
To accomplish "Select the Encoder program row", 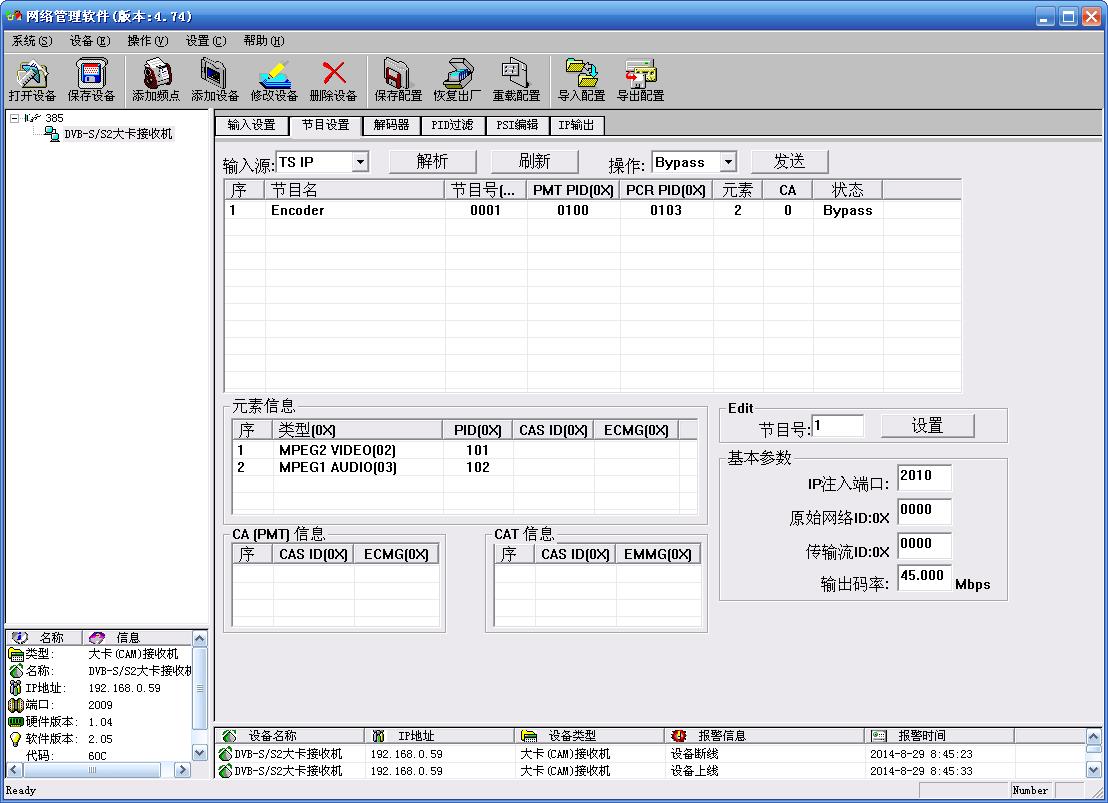I will [x=592, y=211].
